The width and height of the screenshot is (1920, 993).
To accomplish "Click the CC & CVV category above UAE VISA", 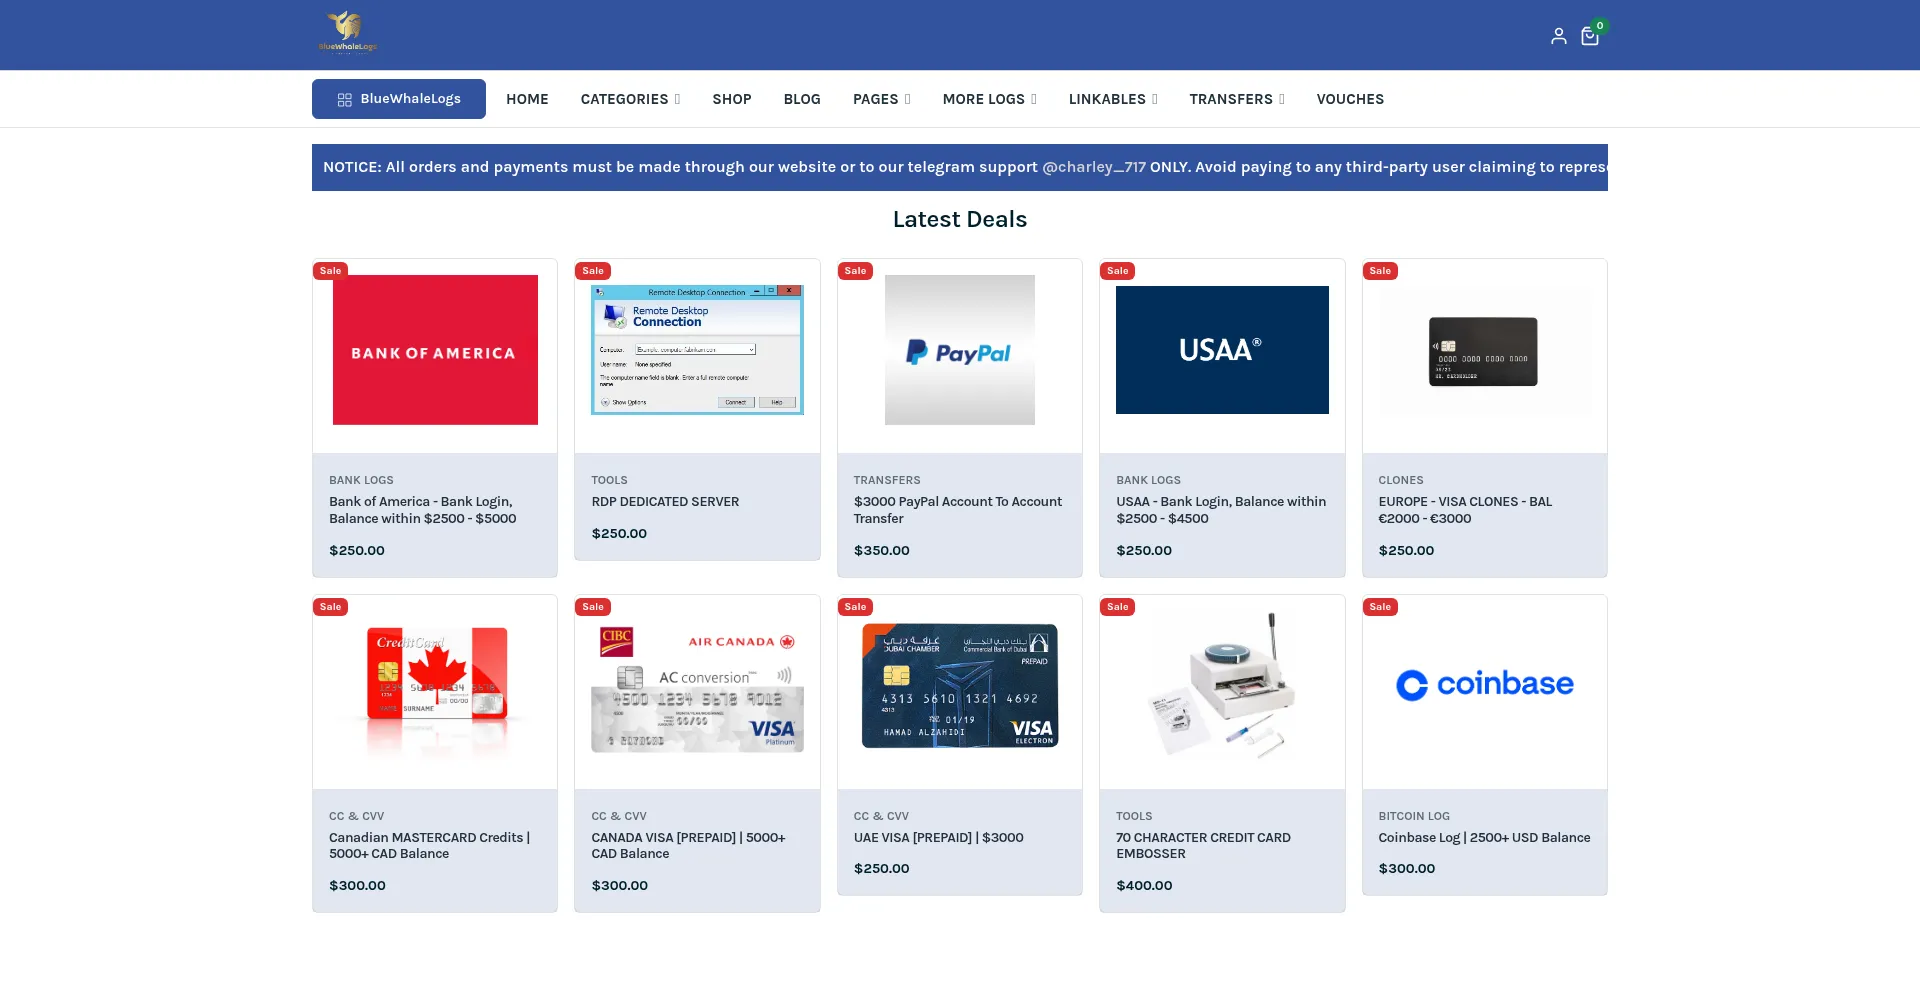I will 881,816.
